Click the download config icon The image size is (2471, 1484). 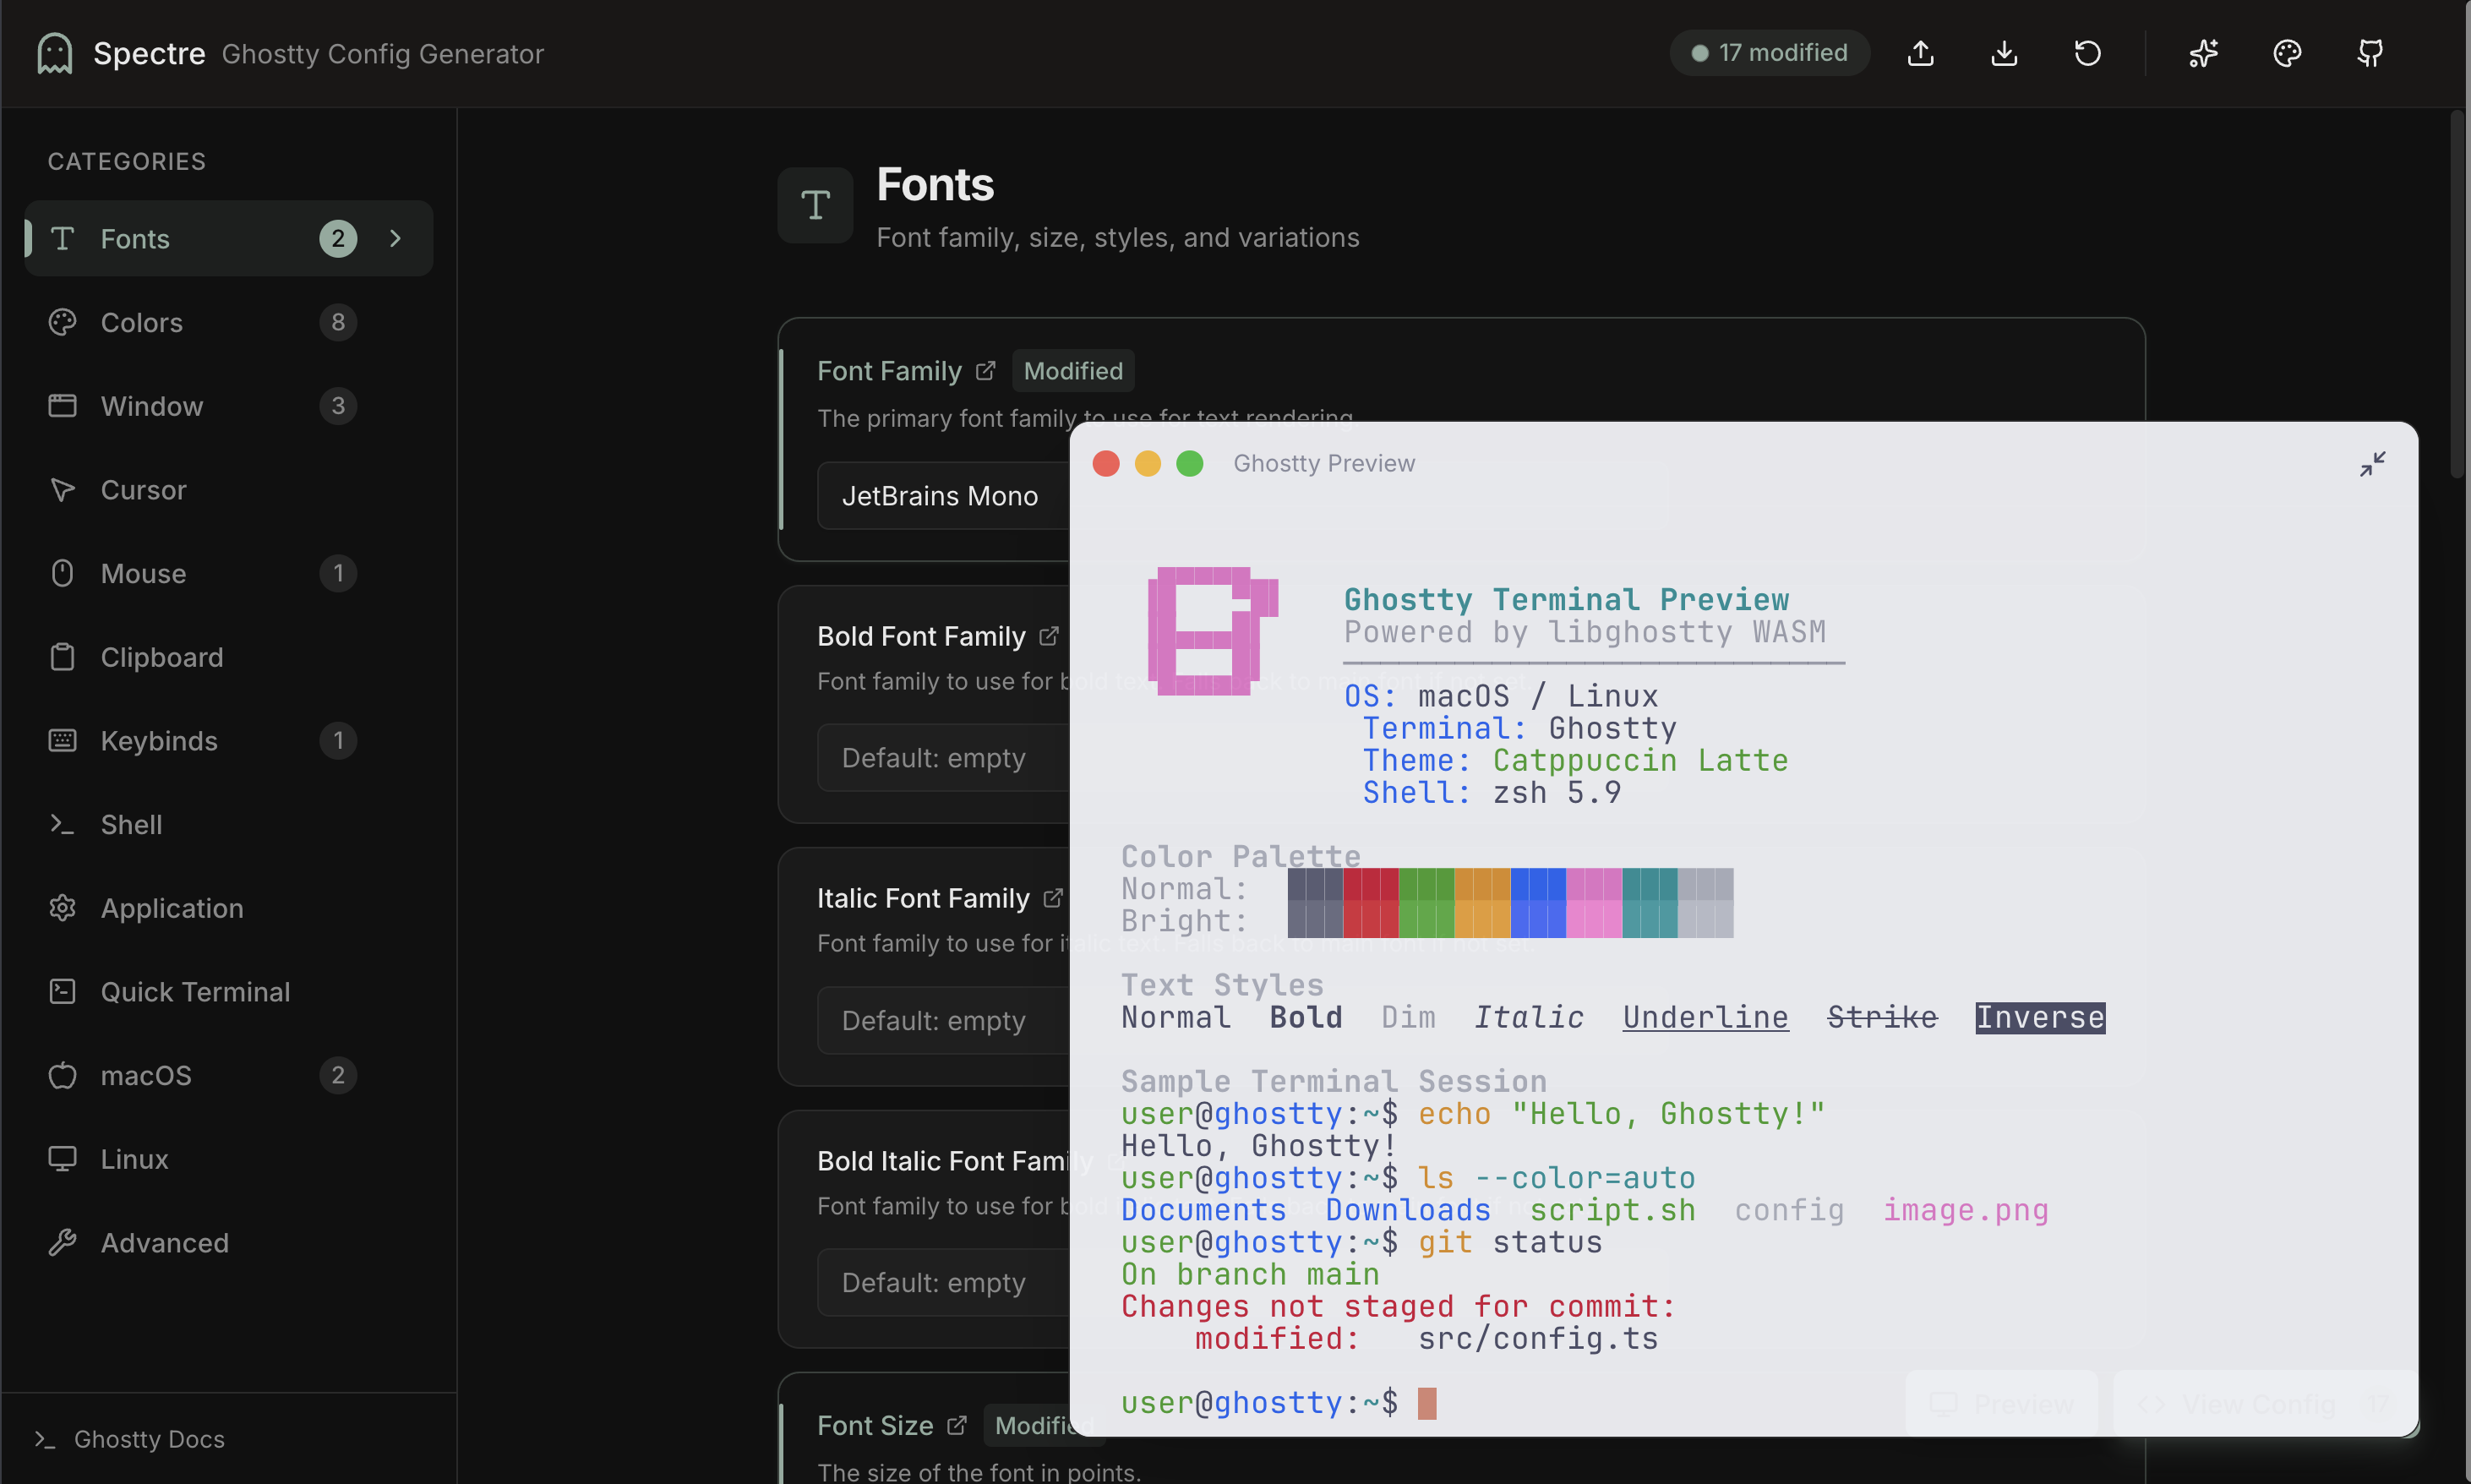pyautogui.click(x=2004, y=53)
